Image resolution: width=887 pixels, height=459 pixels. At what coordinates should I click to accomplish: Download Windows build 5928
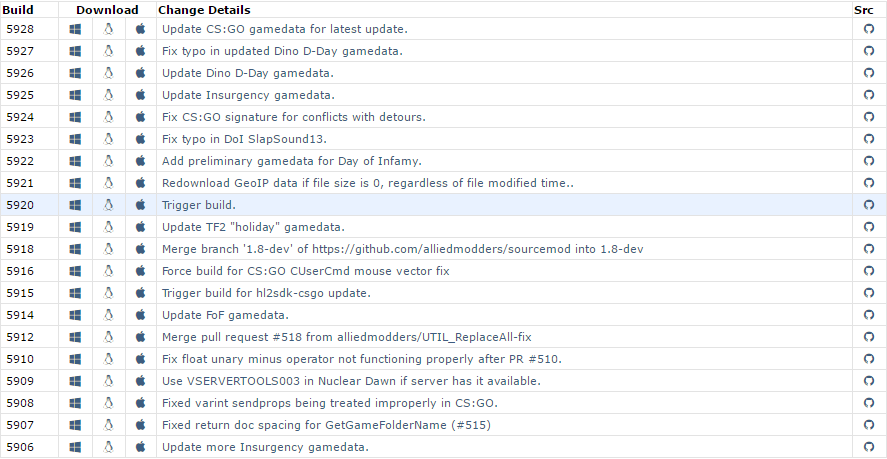(75, 29)
